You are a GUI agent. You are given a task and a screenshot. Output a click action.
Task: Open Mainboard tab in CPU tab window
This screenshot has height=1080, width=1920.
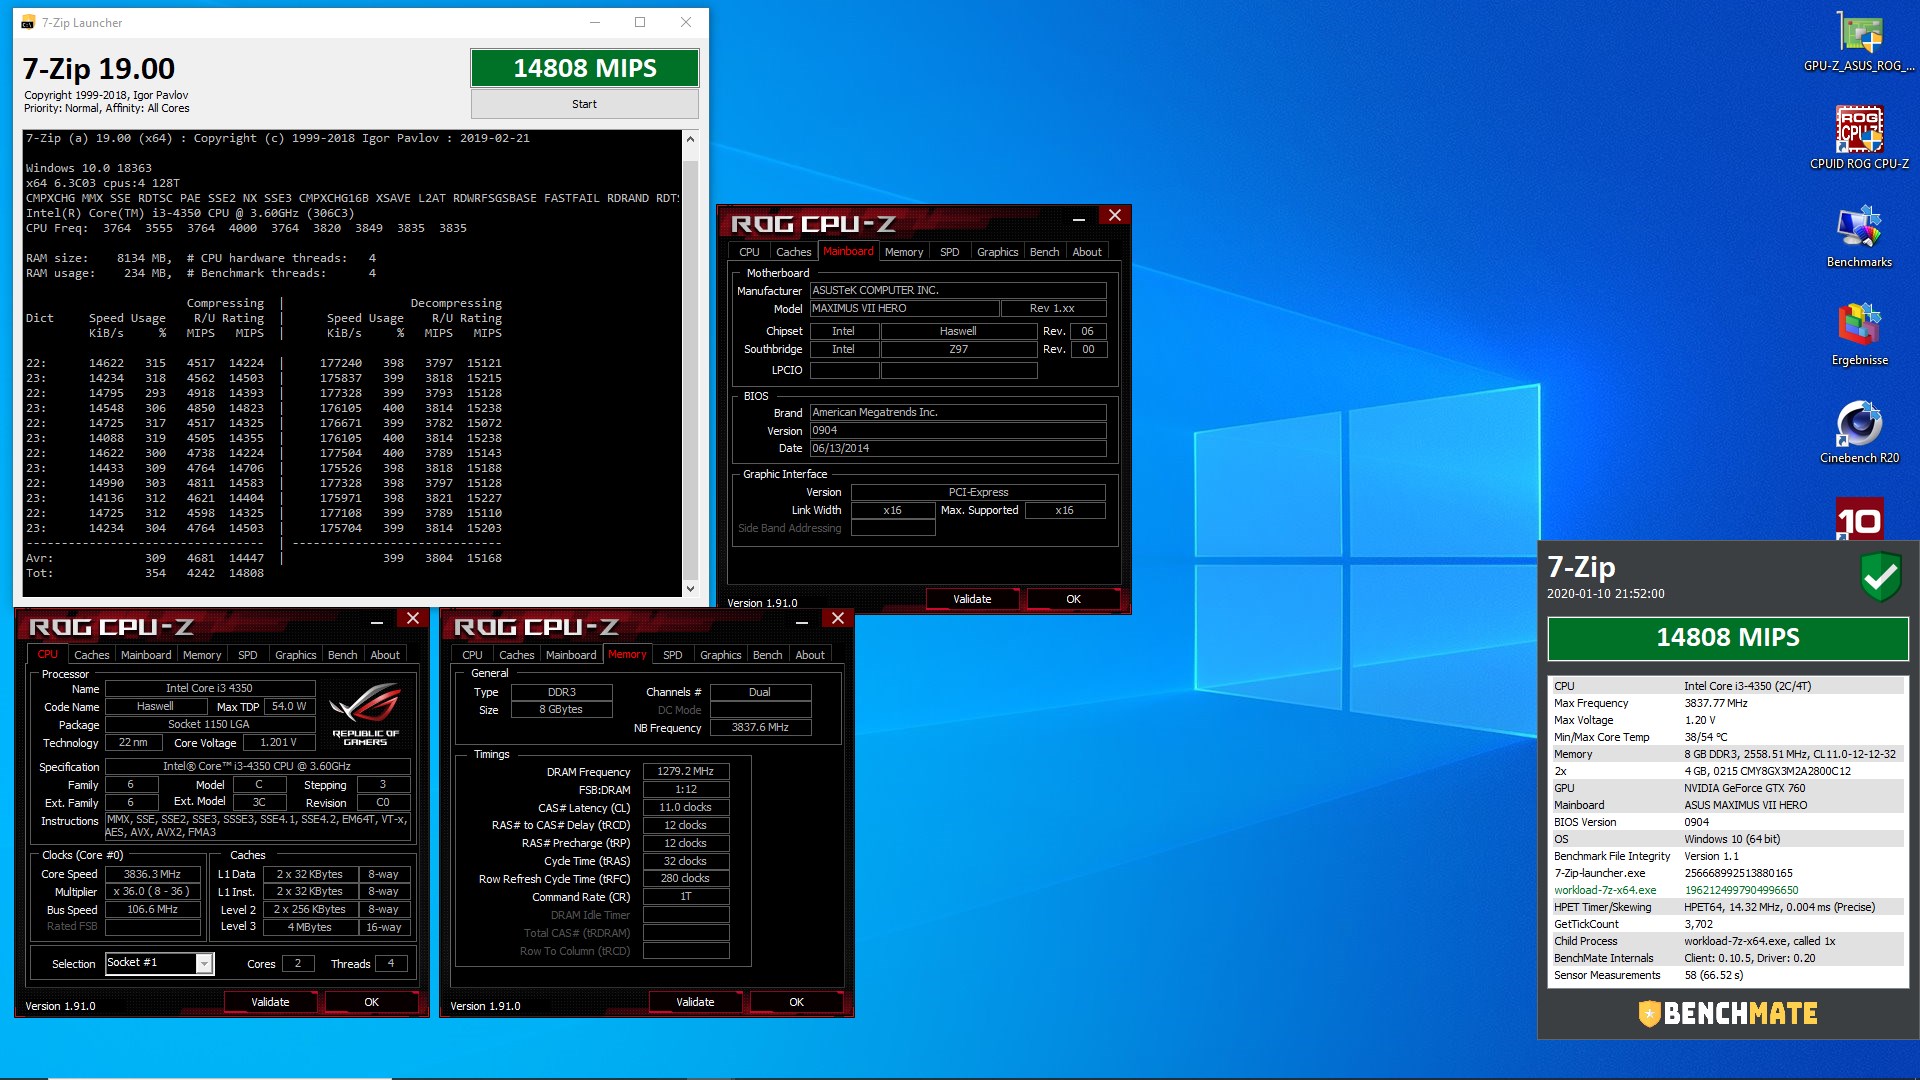click(x=146, y=655)
